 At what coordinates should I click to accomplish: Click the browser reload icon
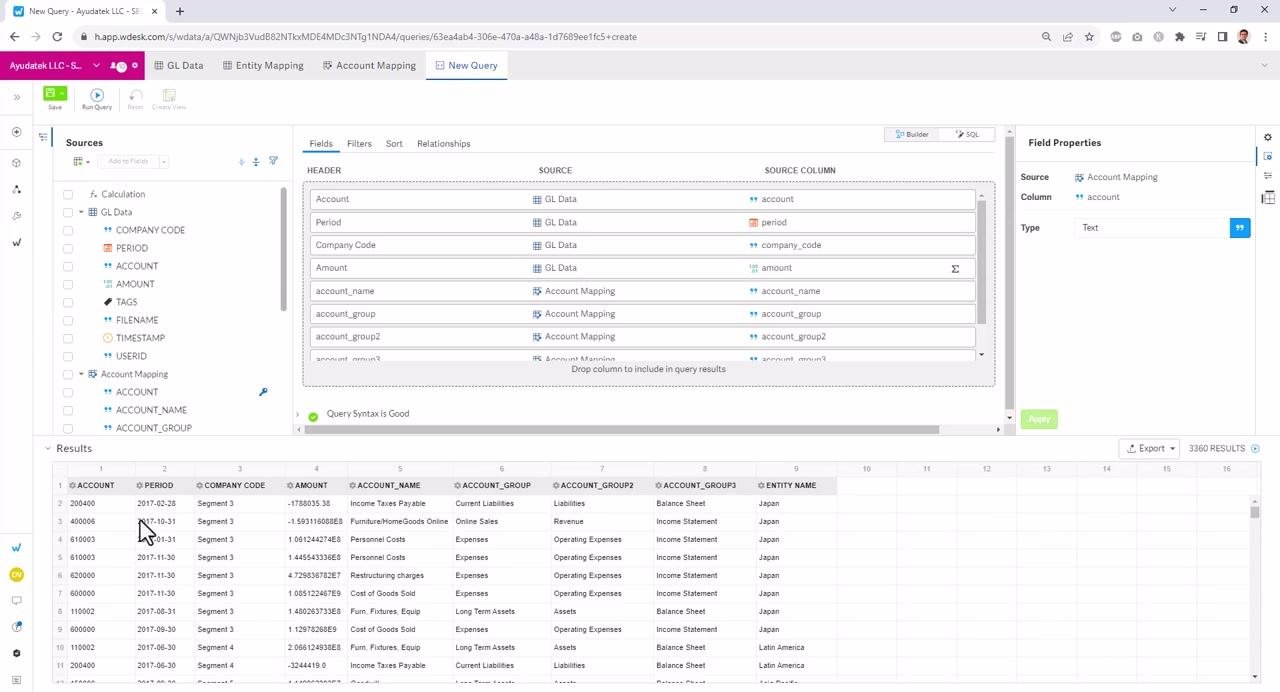tap(58, 37)
